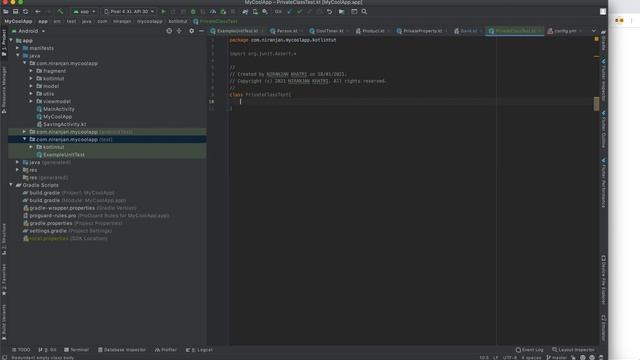640x360 pixels.
Task: Click kotlintut breadcrumb in navigation bar
Action: click(x=178, y=21)
